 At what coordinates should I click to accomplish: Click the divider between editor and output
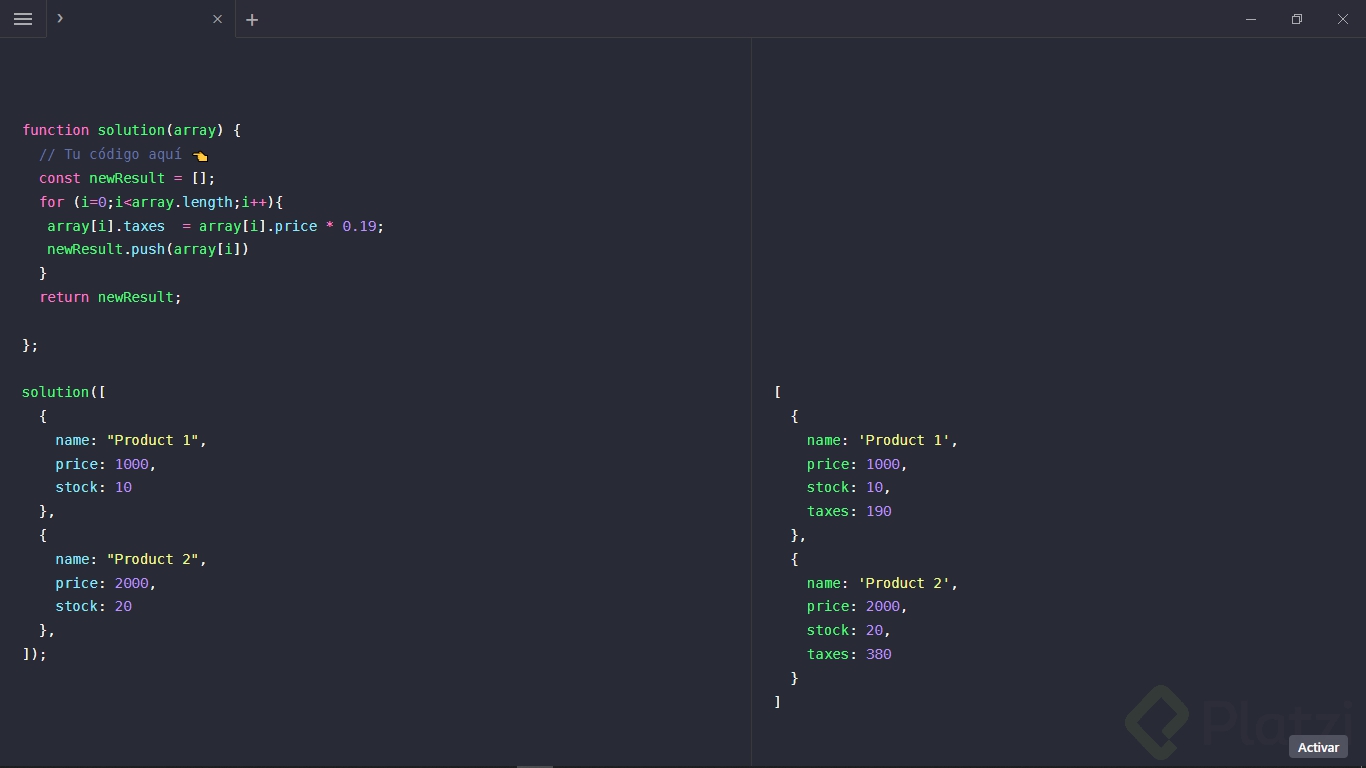pyautogui.click(x=751, y=400)
